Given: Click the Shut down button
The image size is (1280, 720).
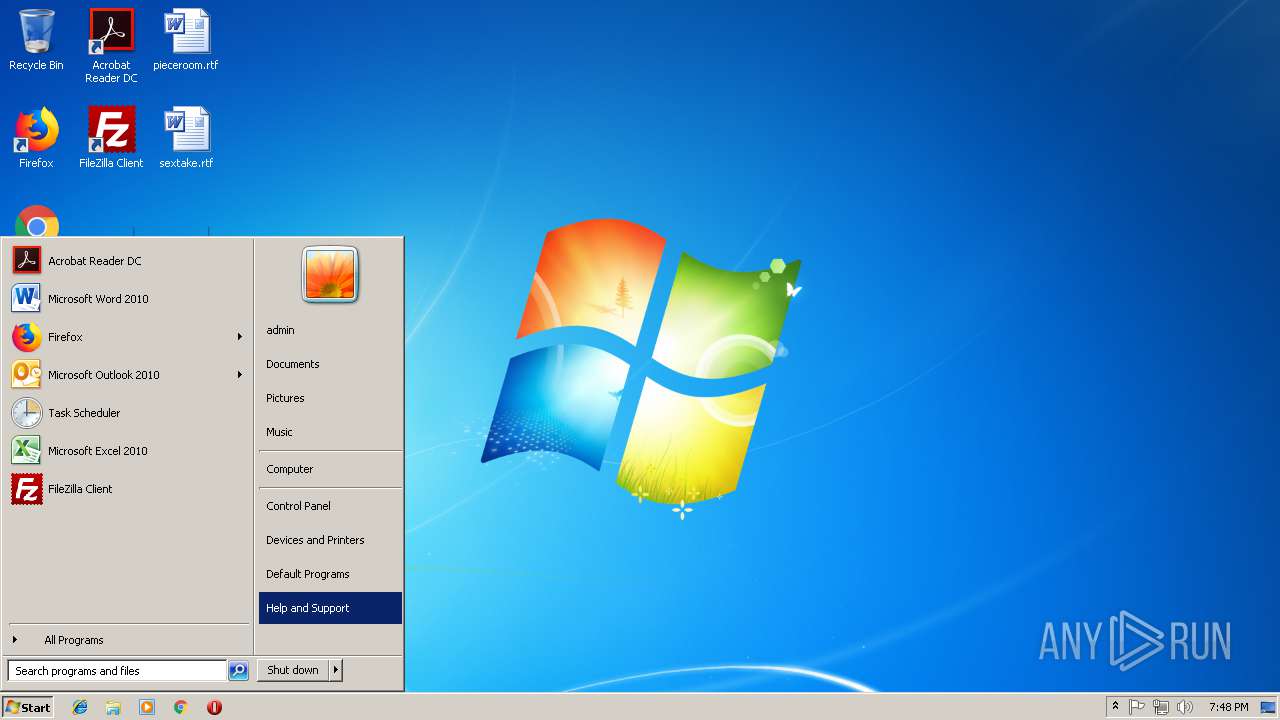Looking at the screenshot, I should click(x=293, y=670).
